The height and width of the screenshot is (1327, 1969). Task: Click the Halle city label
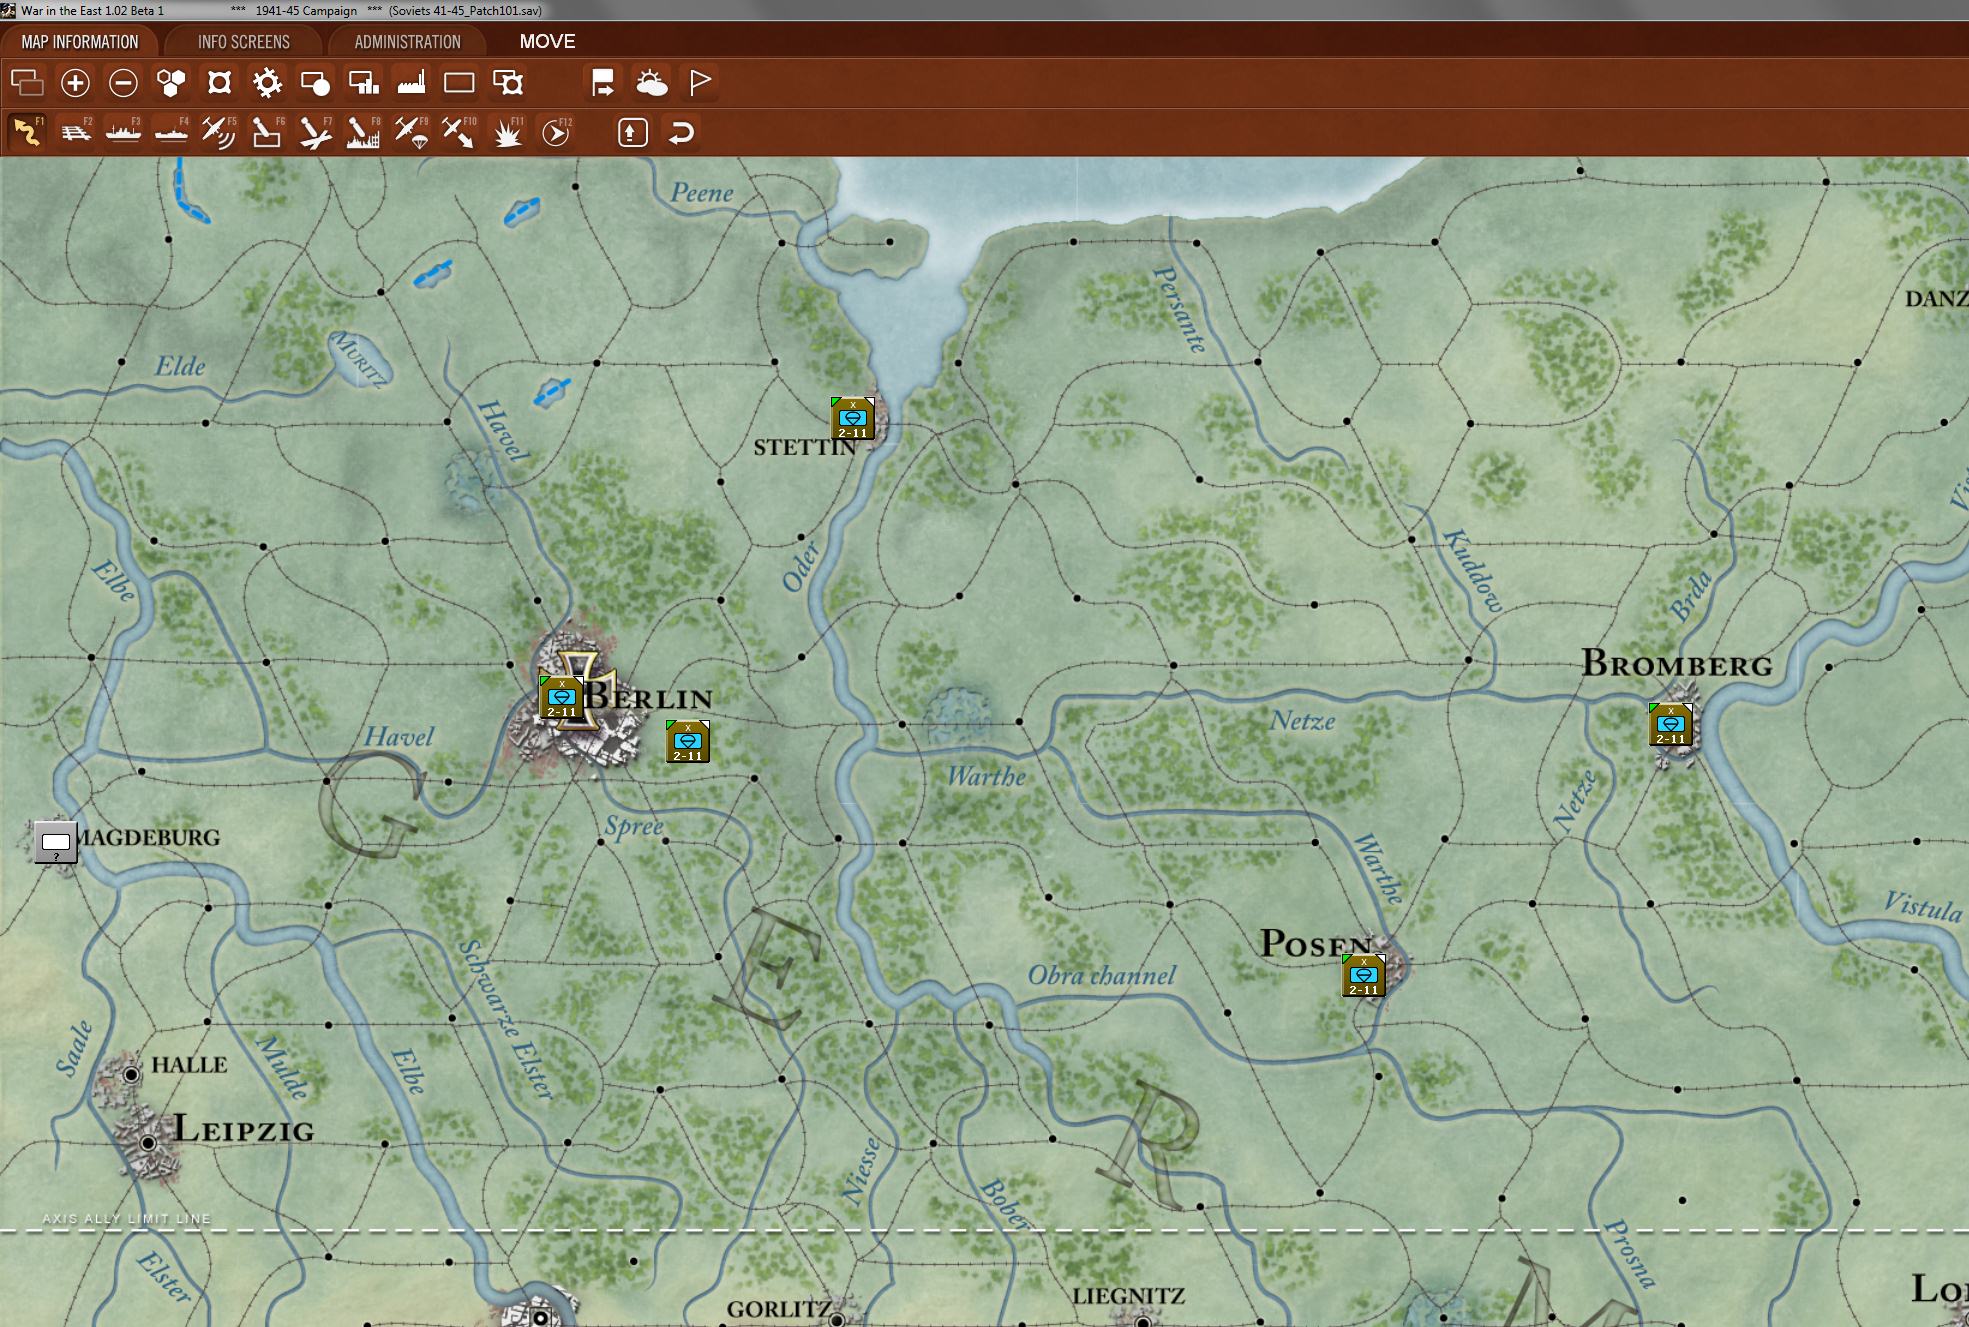(189, 1065)
